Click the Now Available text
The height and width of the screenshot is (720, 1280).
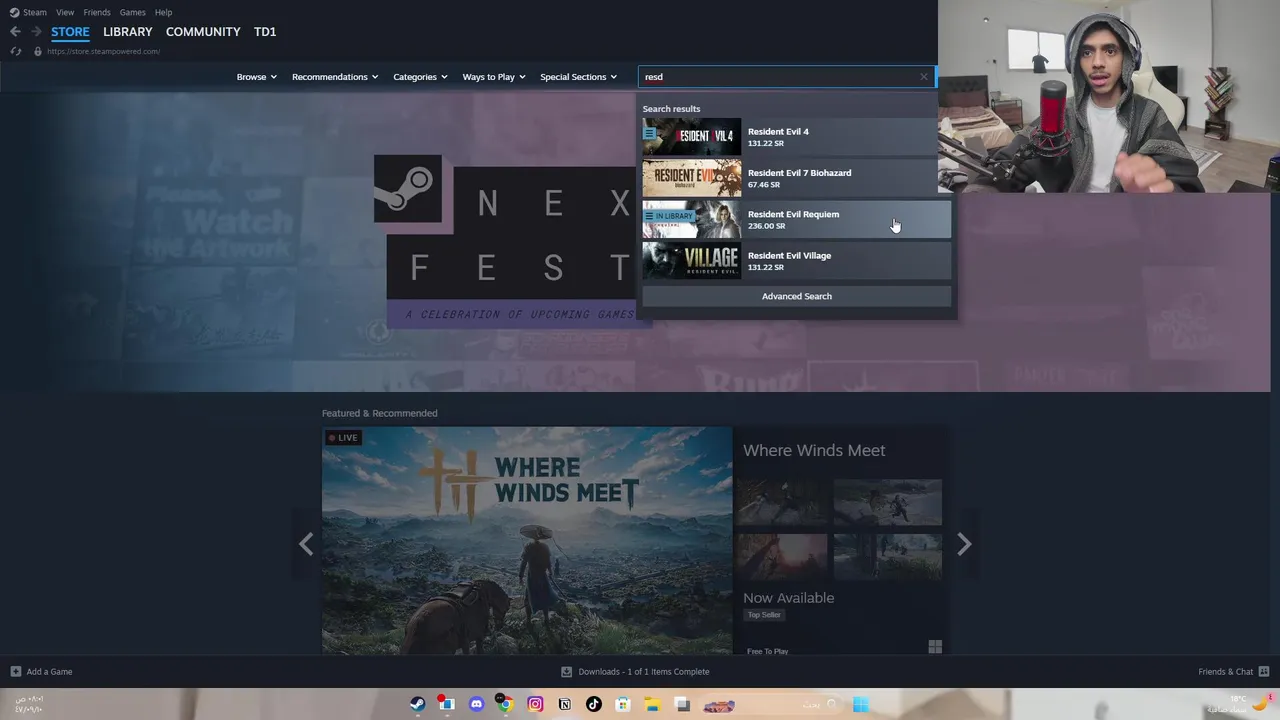[x=788, y=598]
